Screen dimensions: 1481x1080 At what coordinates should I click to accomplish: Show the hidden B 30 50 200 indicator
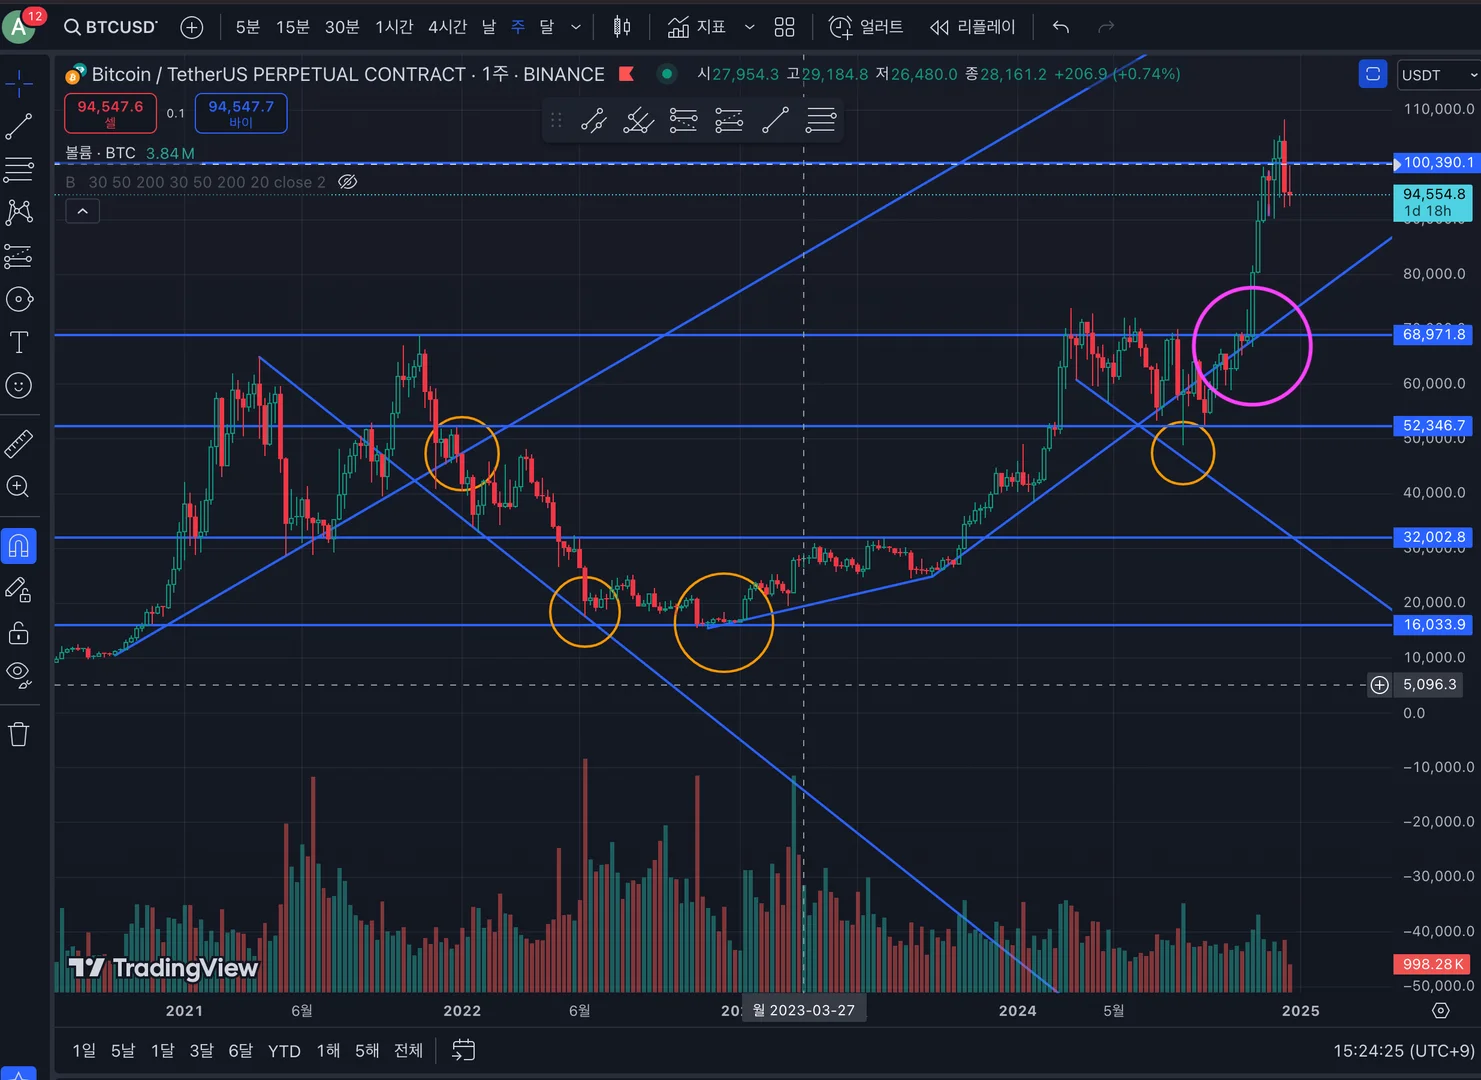348,182
